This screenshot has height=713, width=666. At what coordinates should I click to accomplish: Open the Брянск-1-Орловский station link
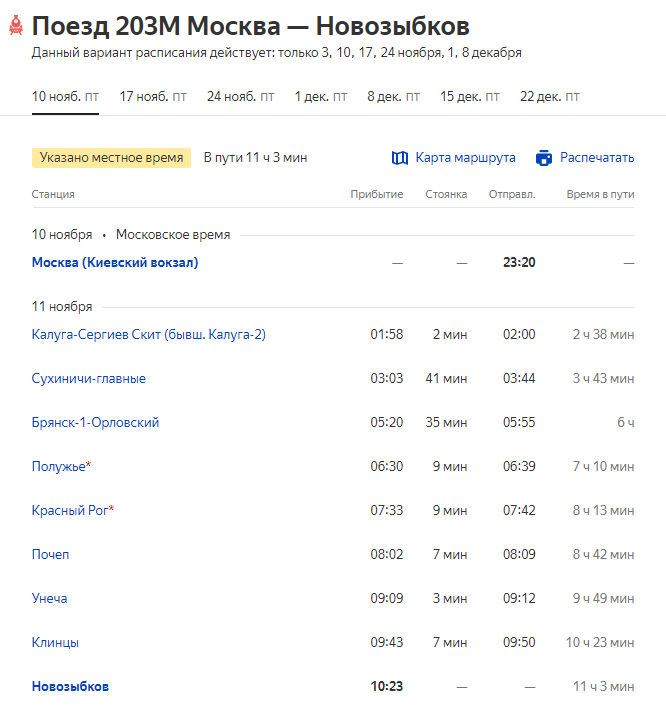[95, 422]
